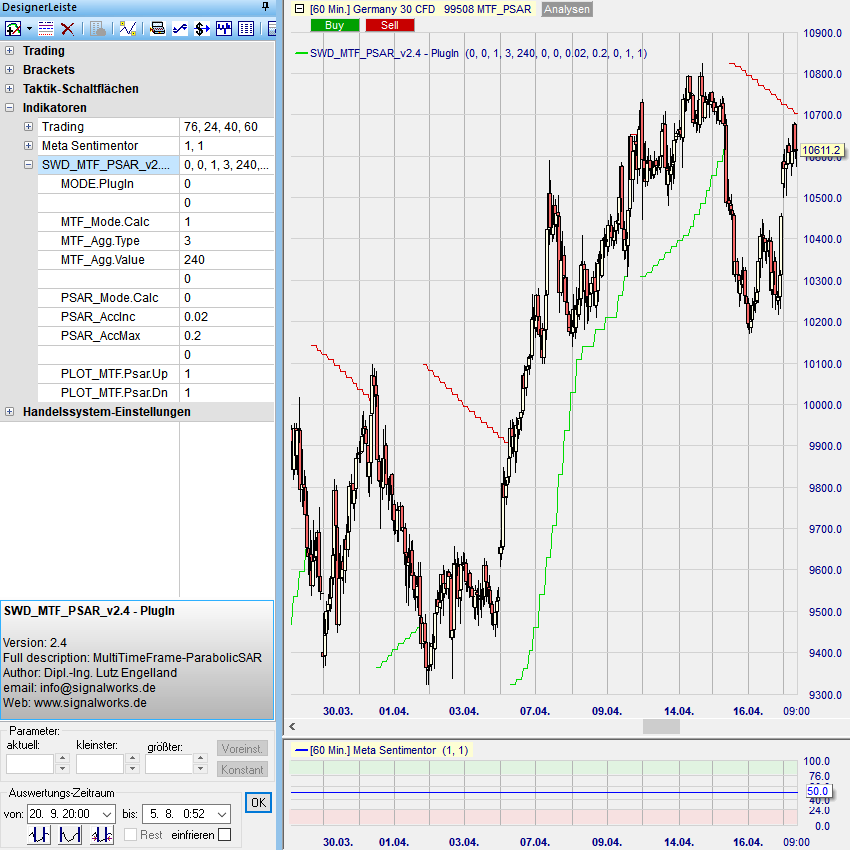Image resolution: width=850 pixels, height=850 pixels.
Task: Expand the Brackets section
Action: click(9, 70)
